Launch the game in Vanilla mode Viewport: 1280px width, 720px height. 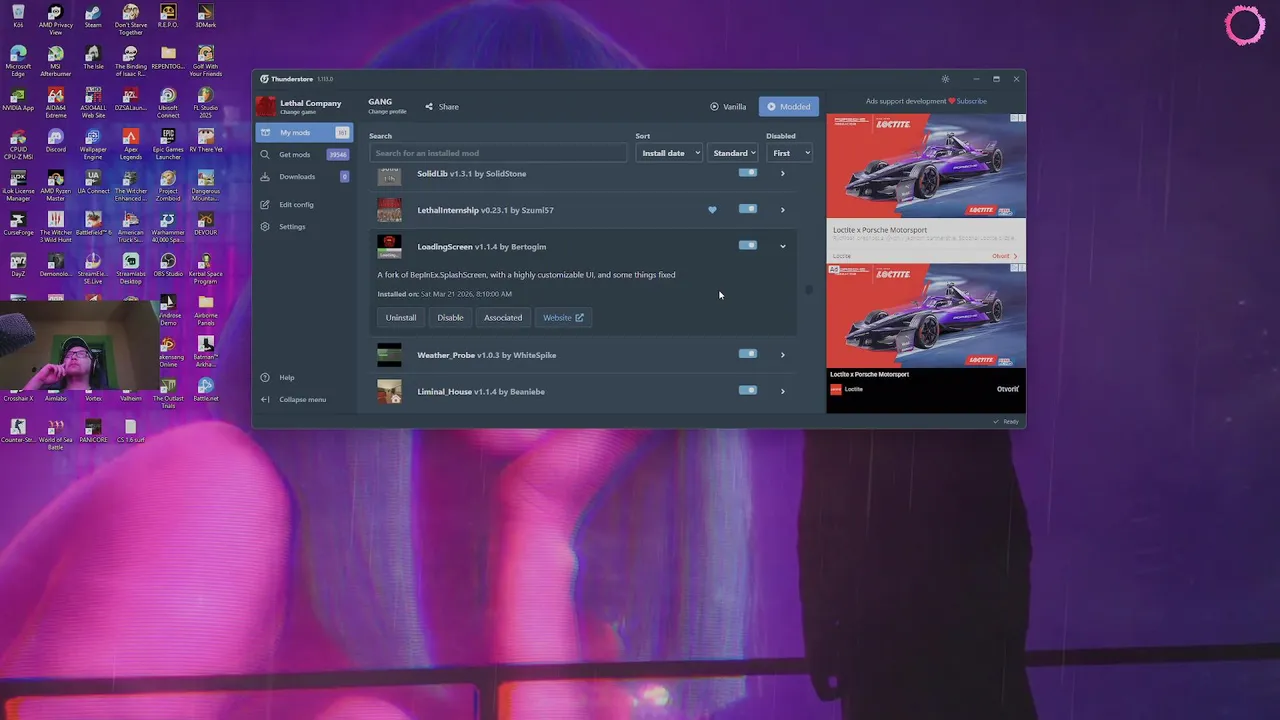tap(728, 106)
